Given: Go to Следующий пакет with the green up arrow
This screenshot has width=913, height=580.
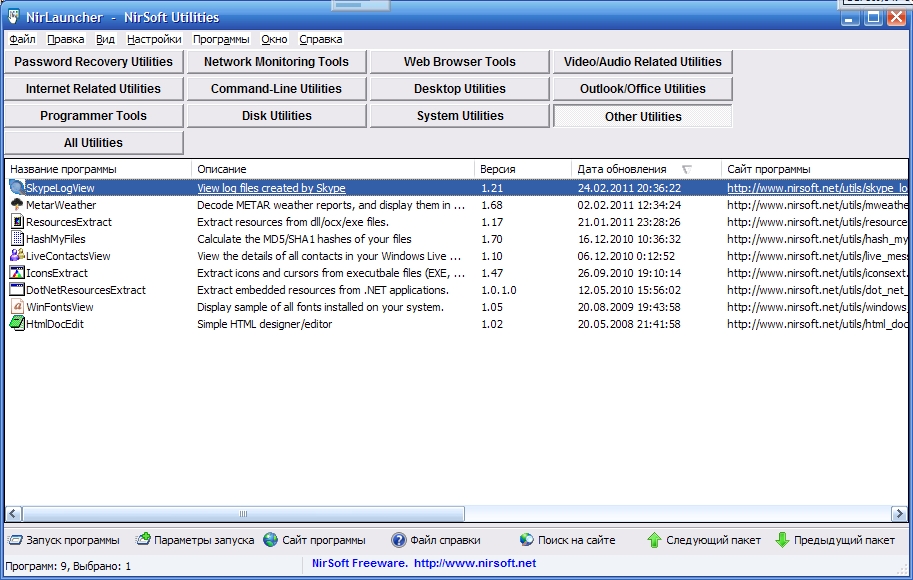Looking at the screenshot, I should (x=704, y=540).
